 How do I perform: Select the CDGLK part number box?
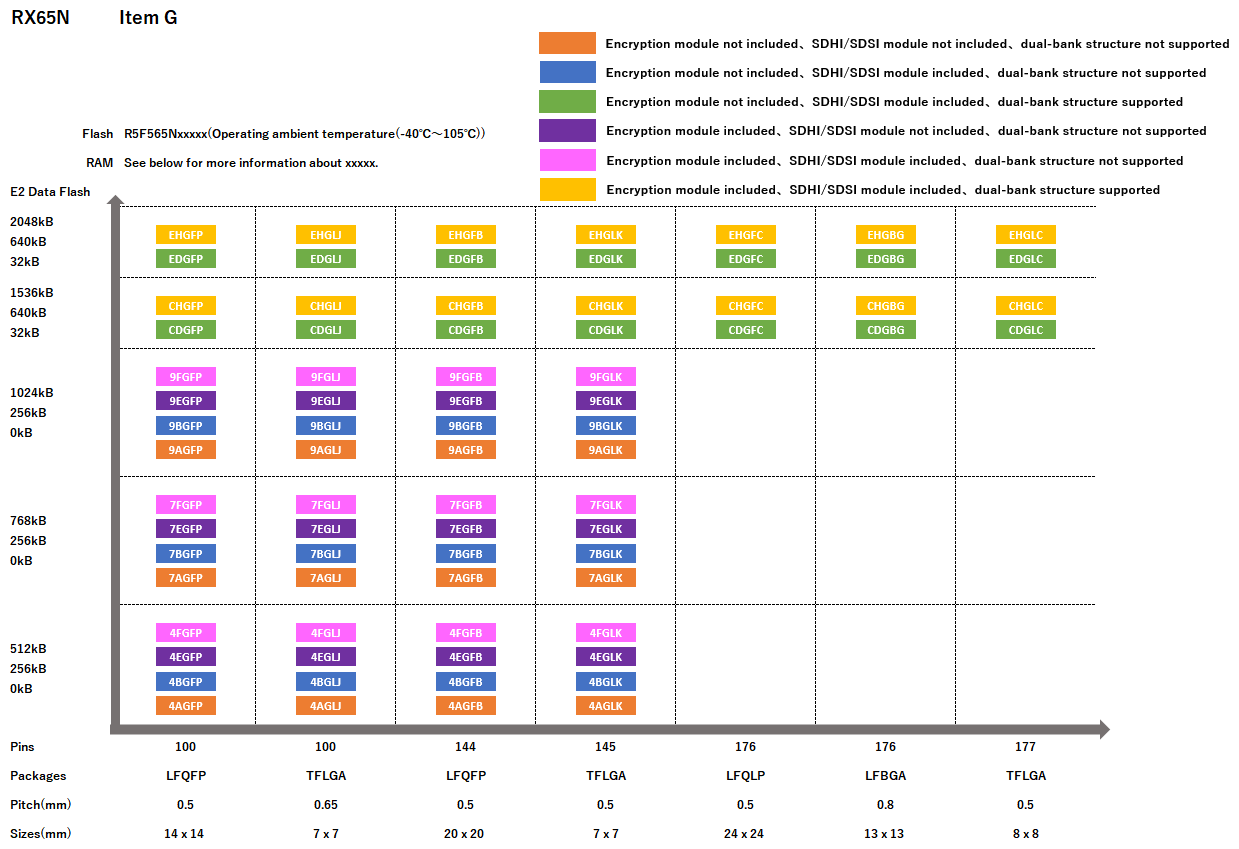click(605, 330)
